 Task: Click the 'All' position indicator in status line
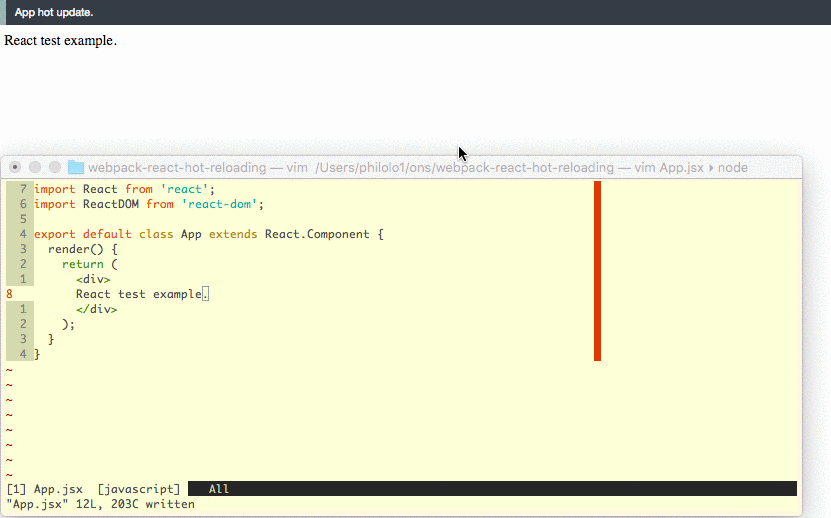[x=219, y=489]
